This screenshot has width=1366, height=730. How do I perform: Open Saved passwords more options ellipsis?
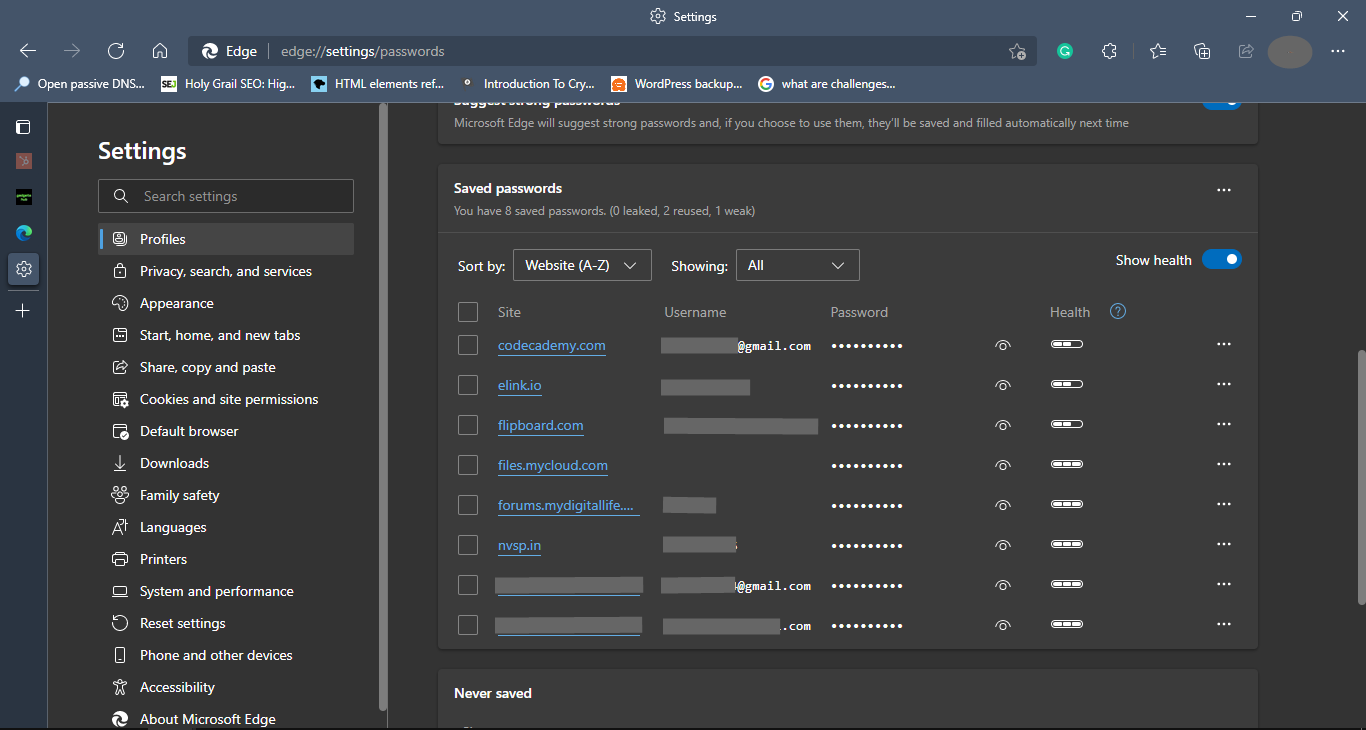tap(1223, 190)
